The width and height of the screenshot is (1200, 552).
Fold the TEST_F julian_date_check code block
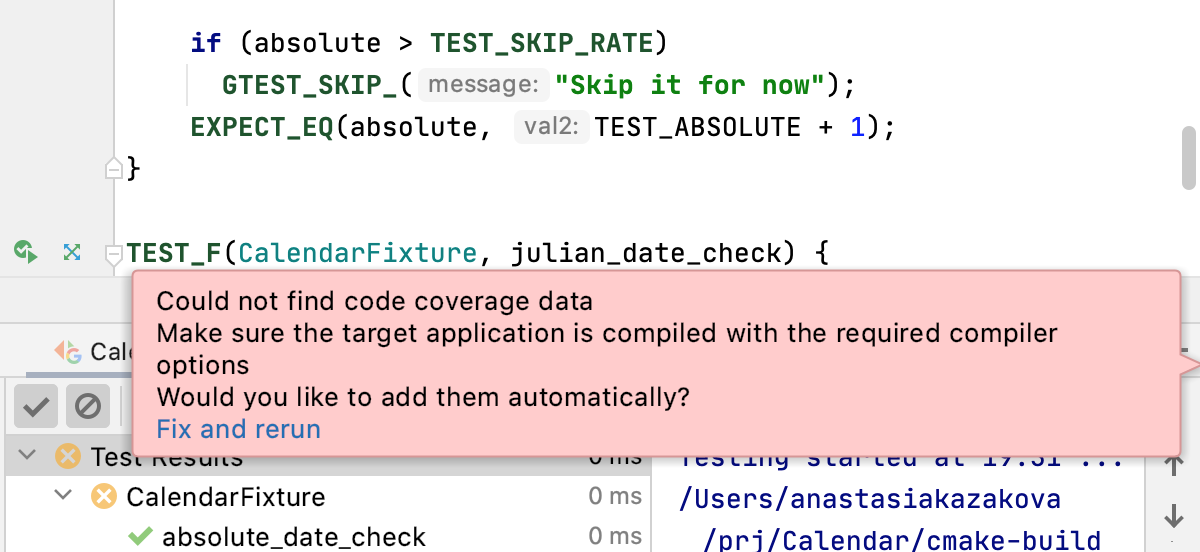click(x=113, y=254)
